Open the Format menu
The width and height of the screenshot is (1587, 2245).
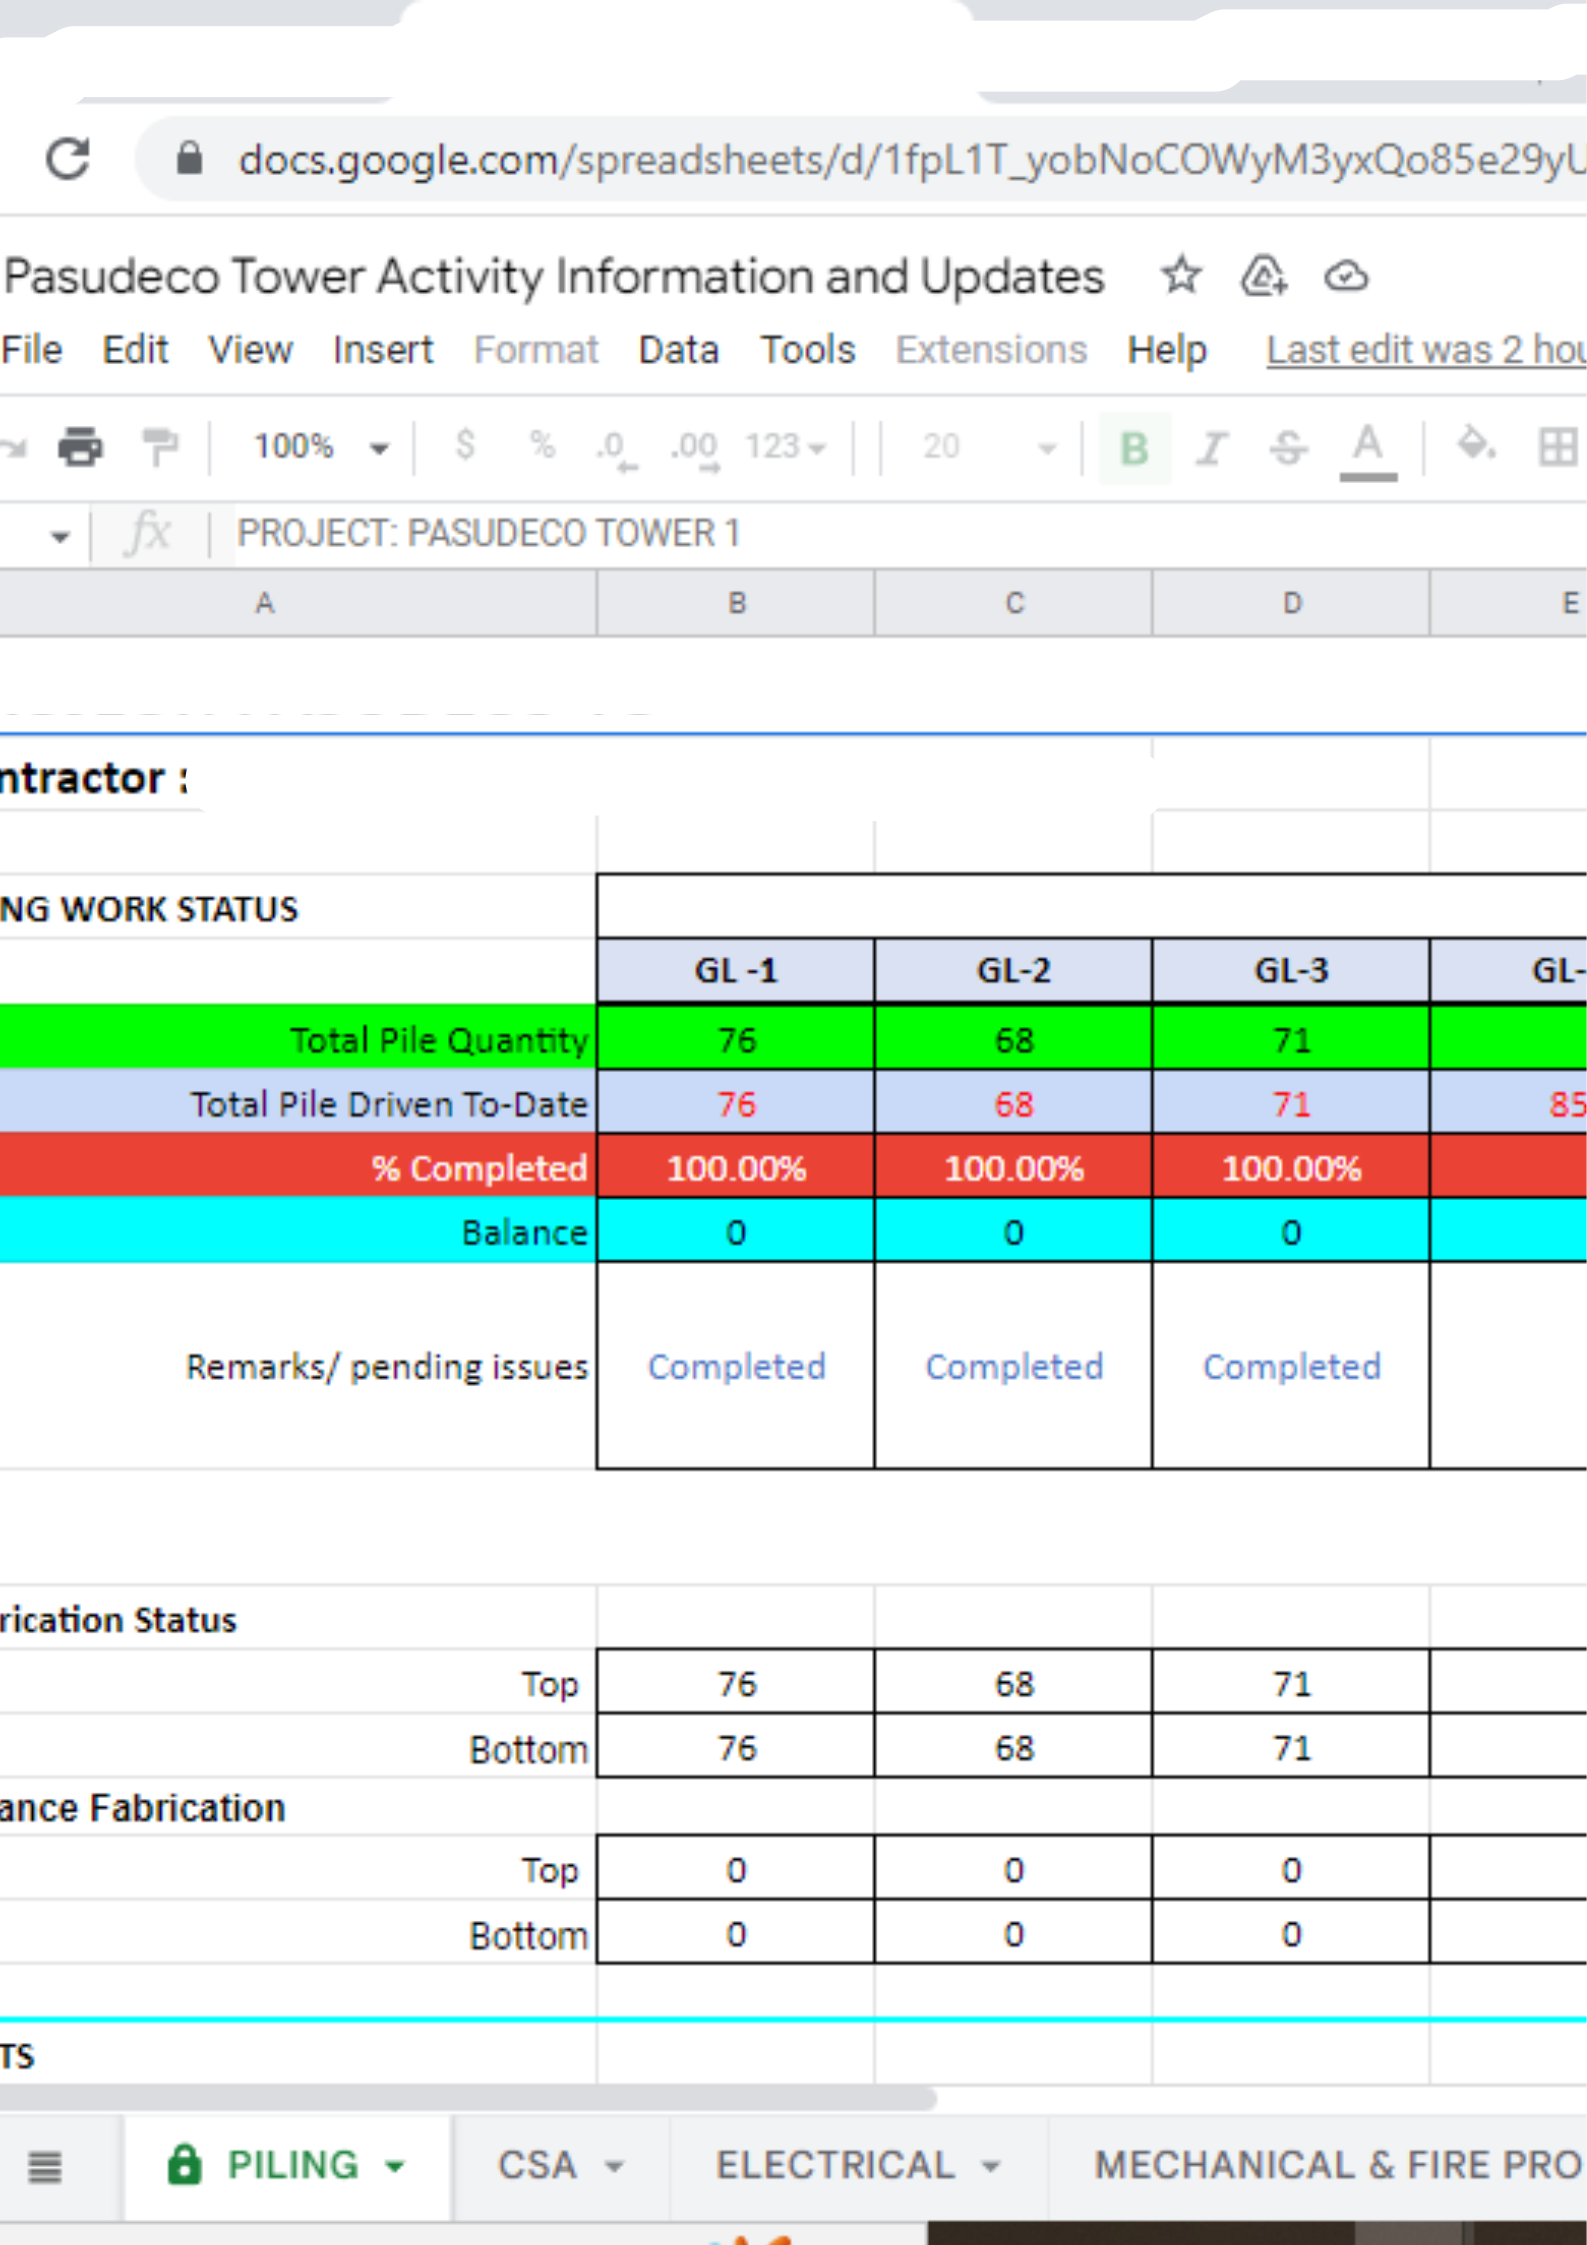point(536,349)
